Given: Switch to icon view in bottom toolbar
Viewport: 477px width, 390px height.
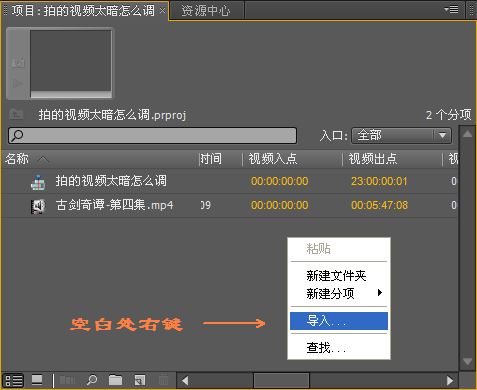Looking at the screenshot, I should [x=37, y=380].
